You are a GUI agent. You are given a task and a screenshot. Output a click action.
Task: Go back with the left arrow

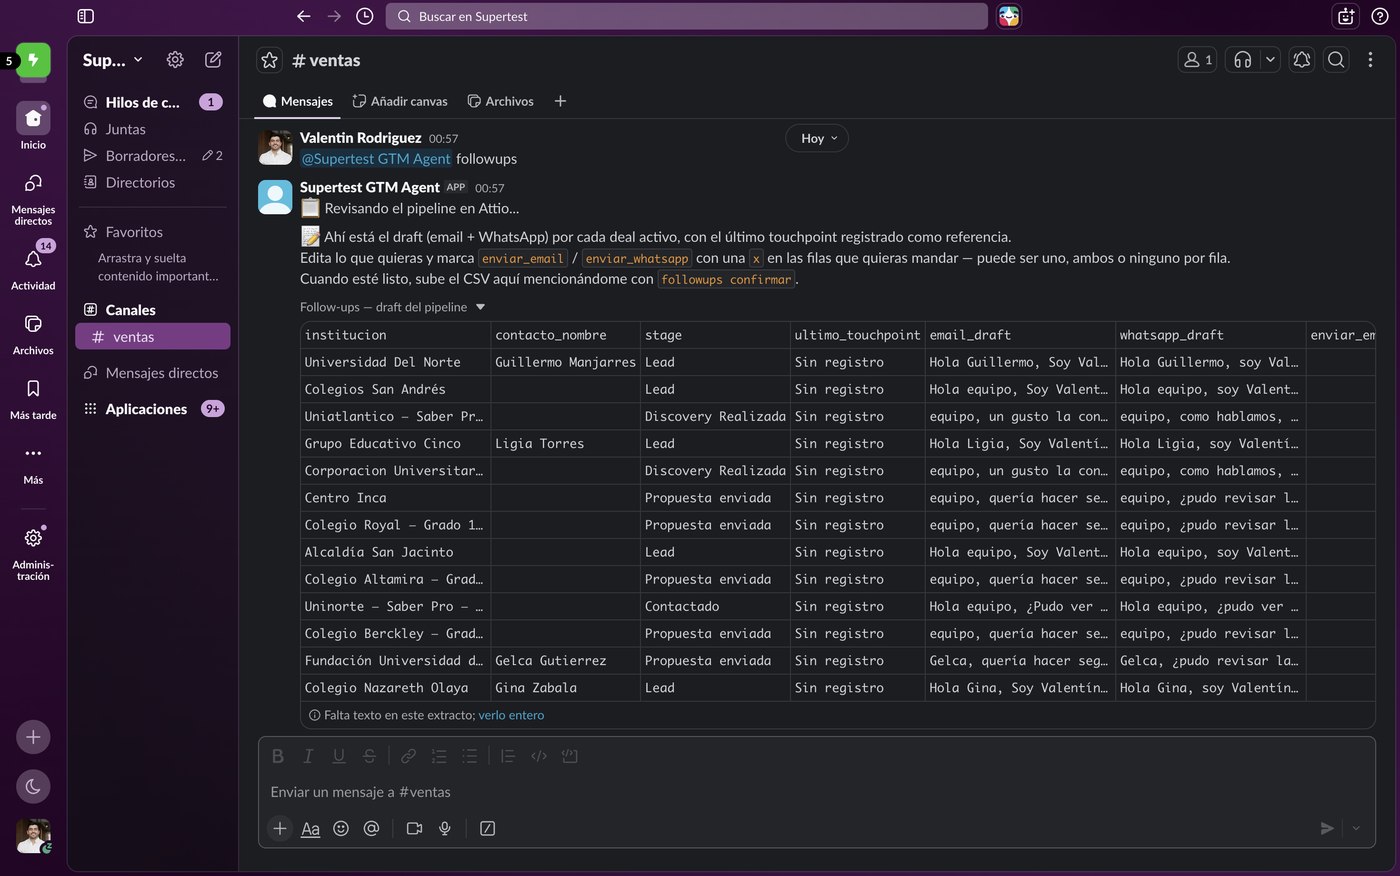pyautogui.click(x=303, y=16)
